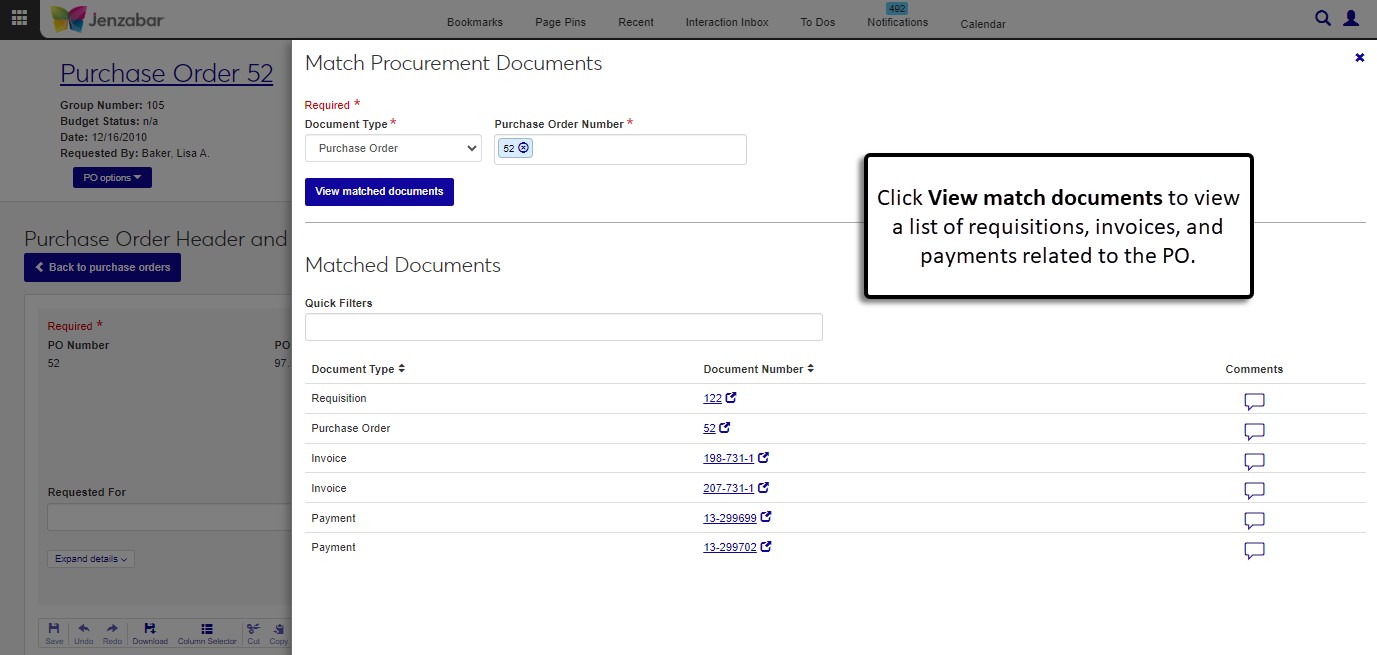1377x655 pixels.
Task: Open the user profile icon
Action: [x=1351, y=18]
